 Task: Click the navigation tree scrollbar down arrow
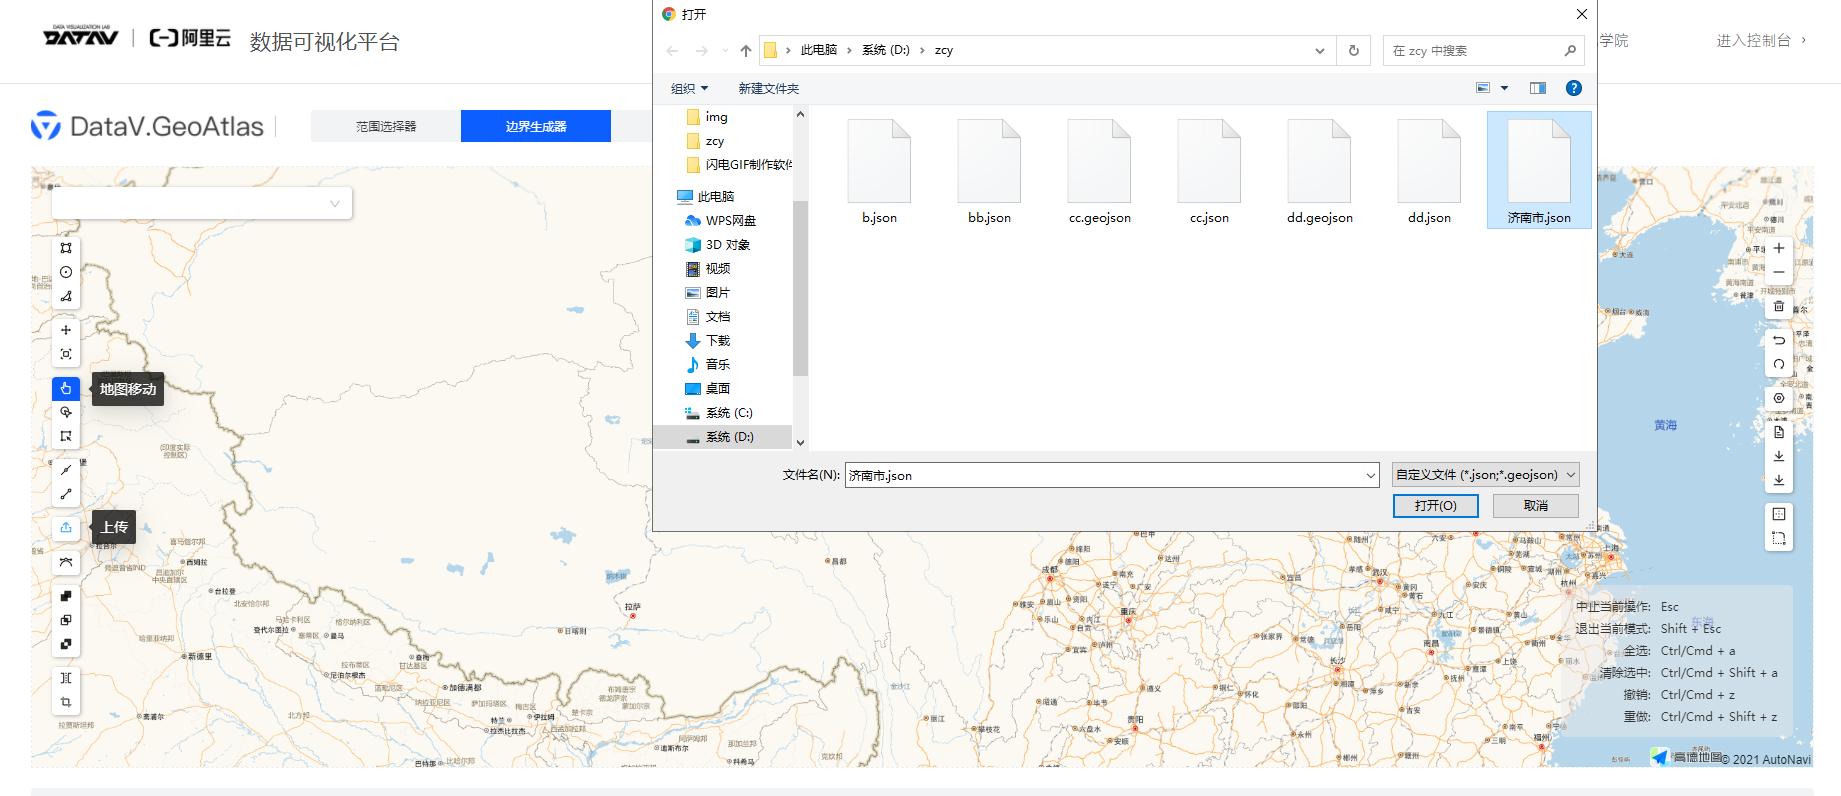800,442
